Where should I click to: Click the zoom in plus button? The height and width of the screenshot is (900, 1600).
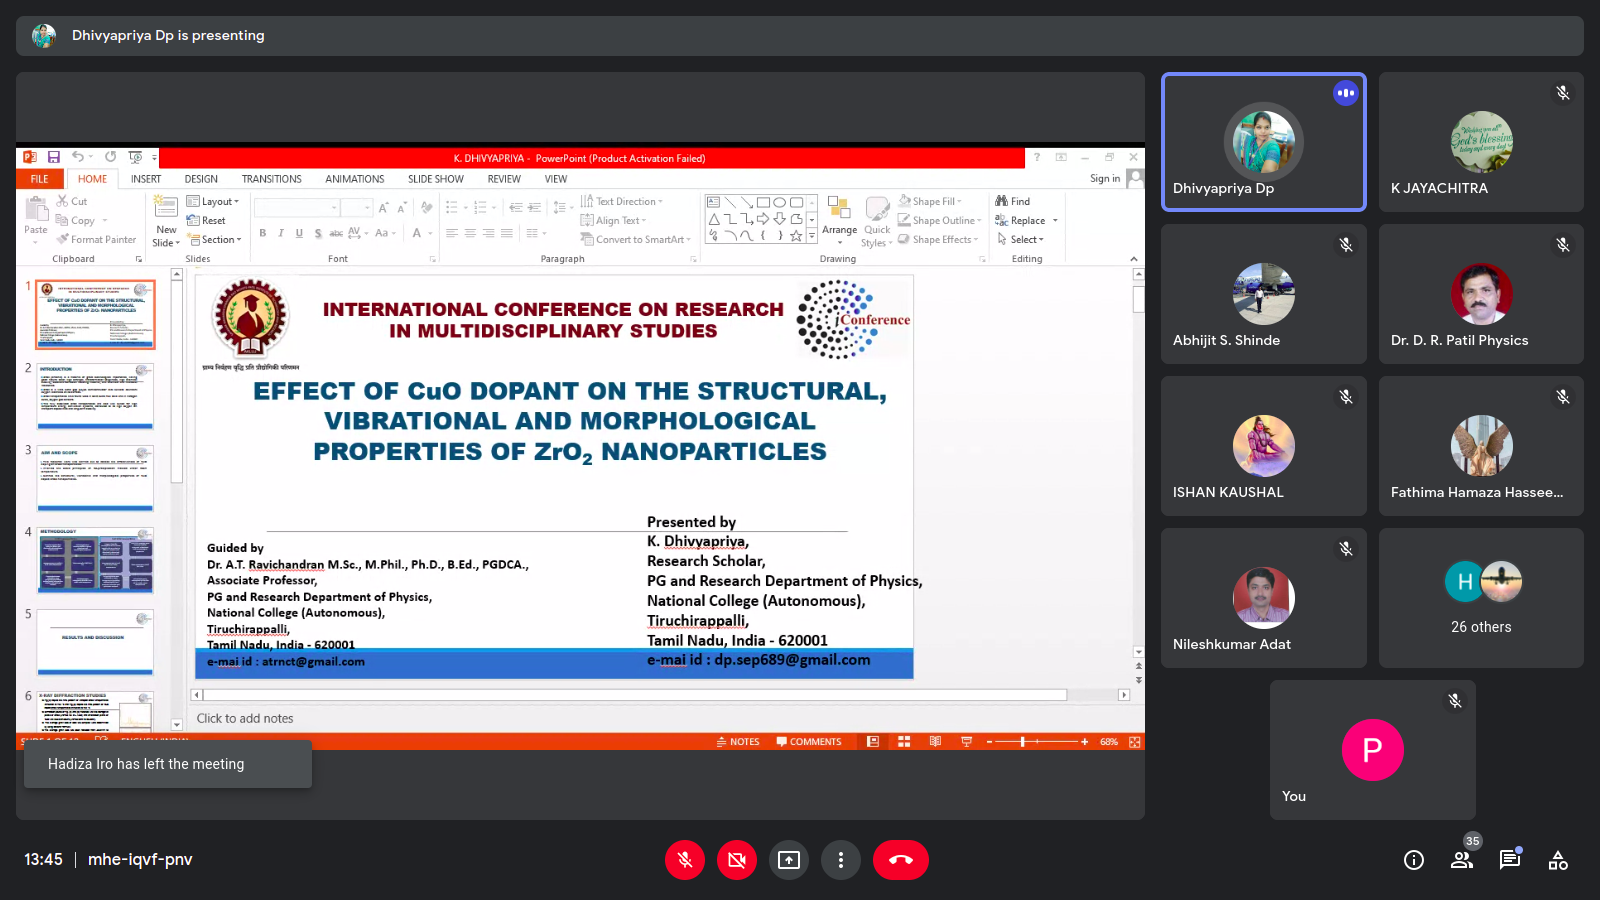[1084, 742]
